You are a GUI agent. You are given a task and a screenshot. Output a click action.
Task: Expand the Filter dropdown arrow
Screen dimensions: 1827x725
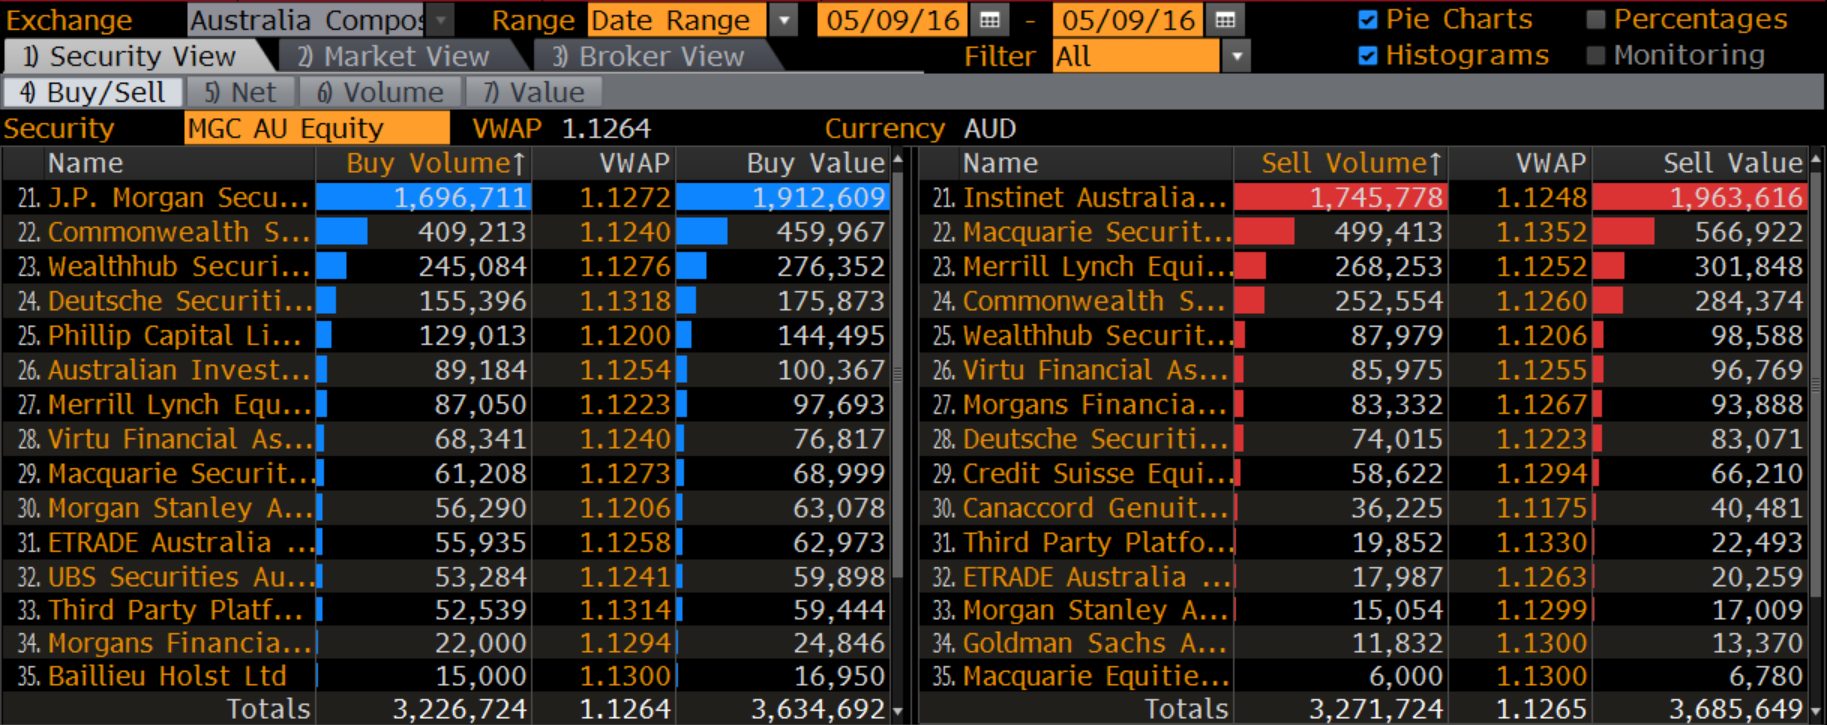pos(1237,57)
